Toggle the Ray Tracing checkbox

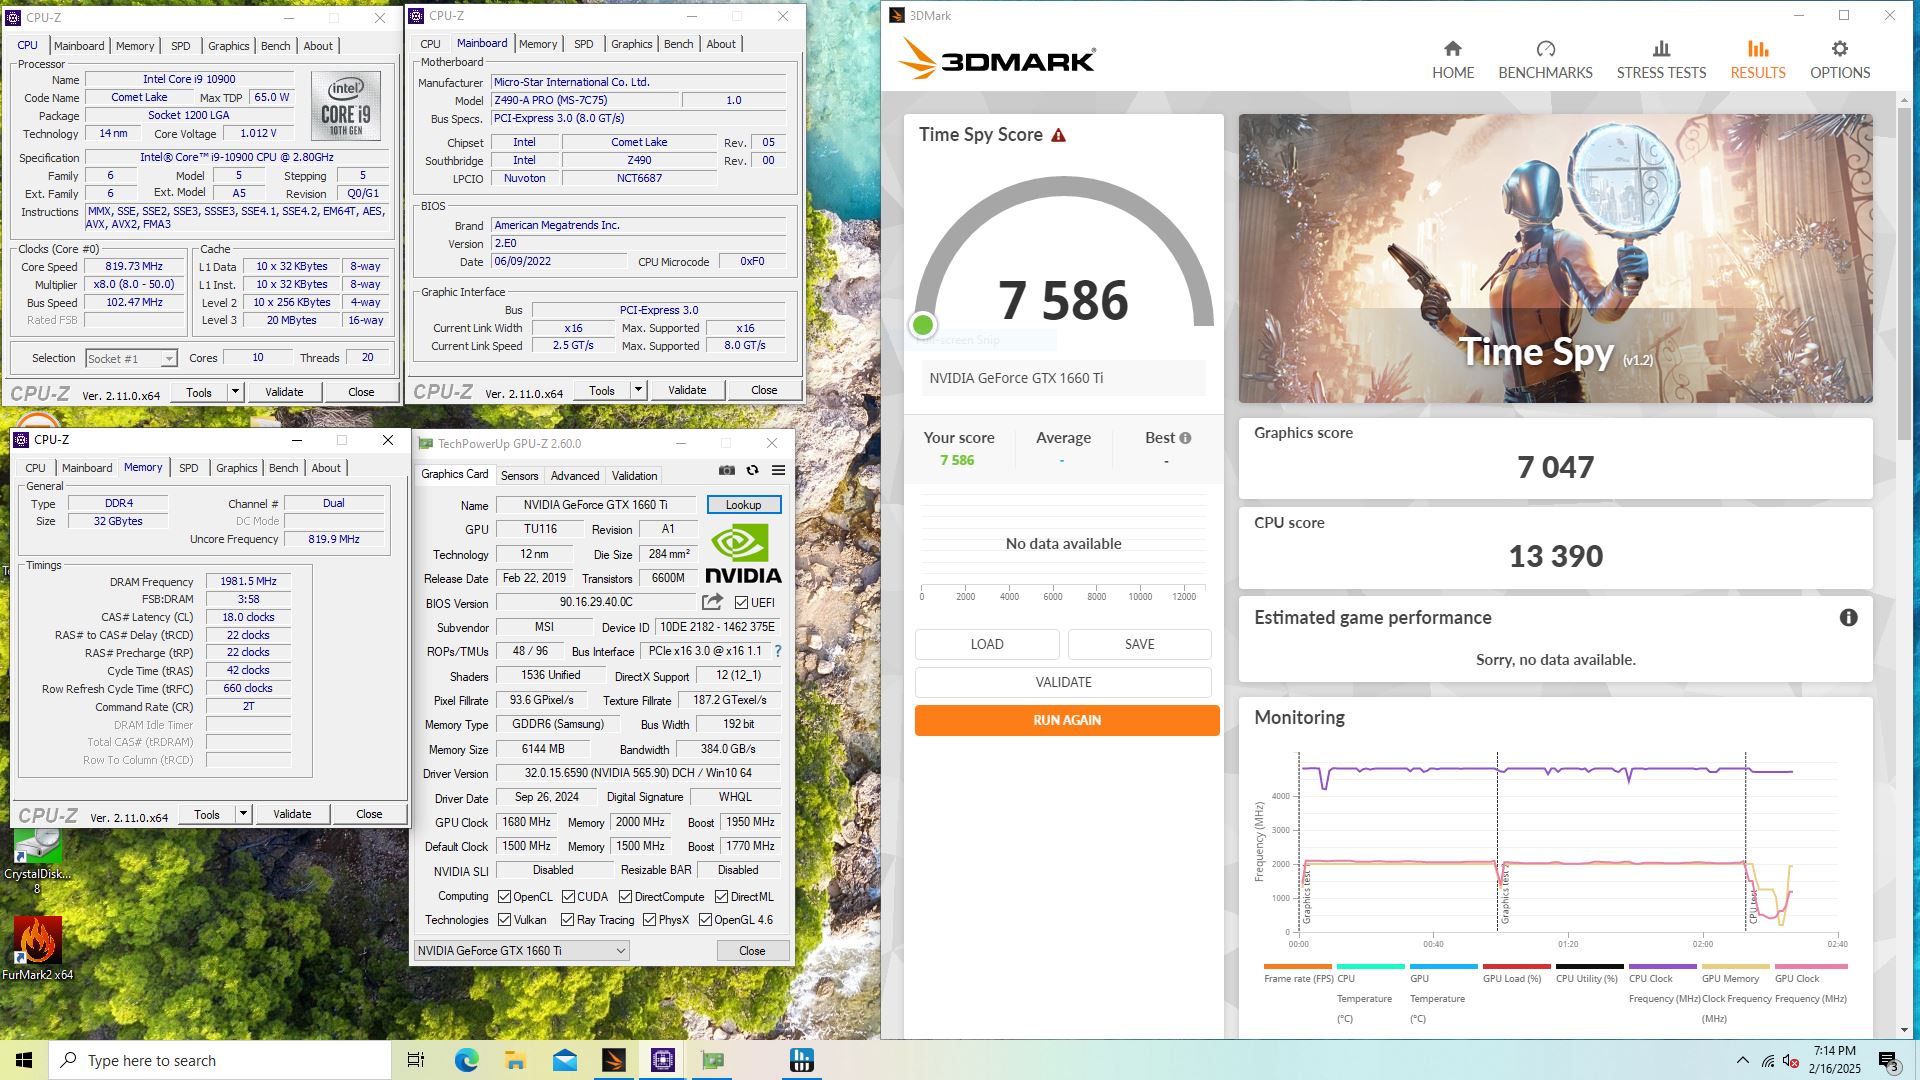tap(567, 920)
